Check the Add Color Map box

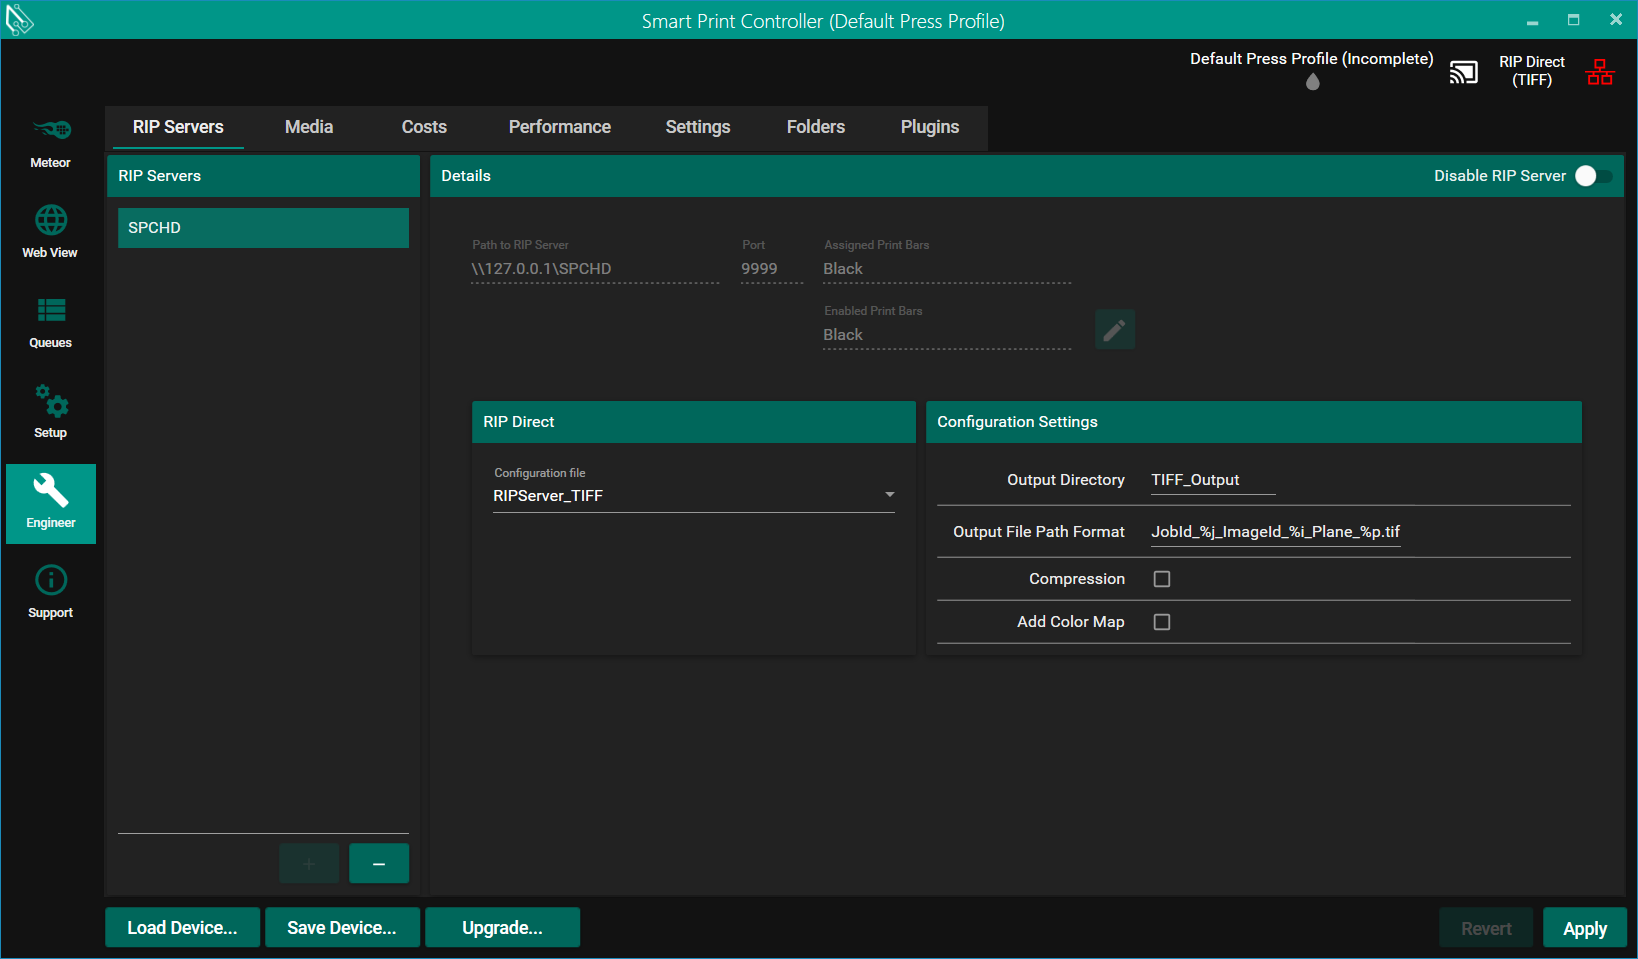coord(1161,622)
